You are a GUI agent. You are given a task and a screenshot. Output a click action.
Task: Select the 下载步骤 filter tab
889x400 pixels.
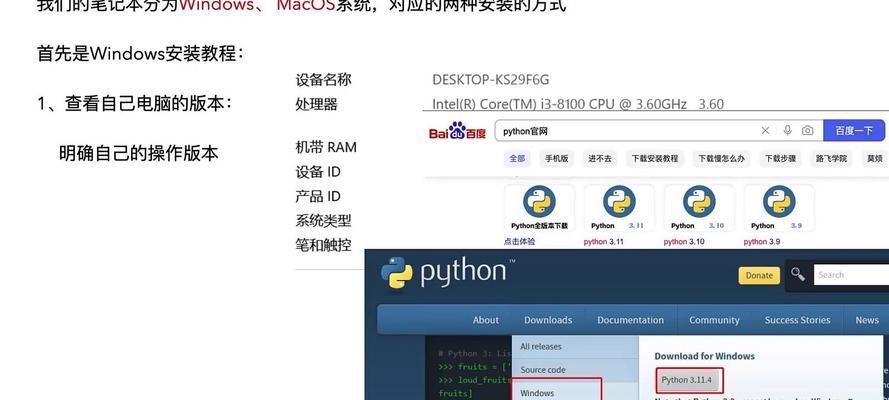pyautogui.click(x=780, y=159)
